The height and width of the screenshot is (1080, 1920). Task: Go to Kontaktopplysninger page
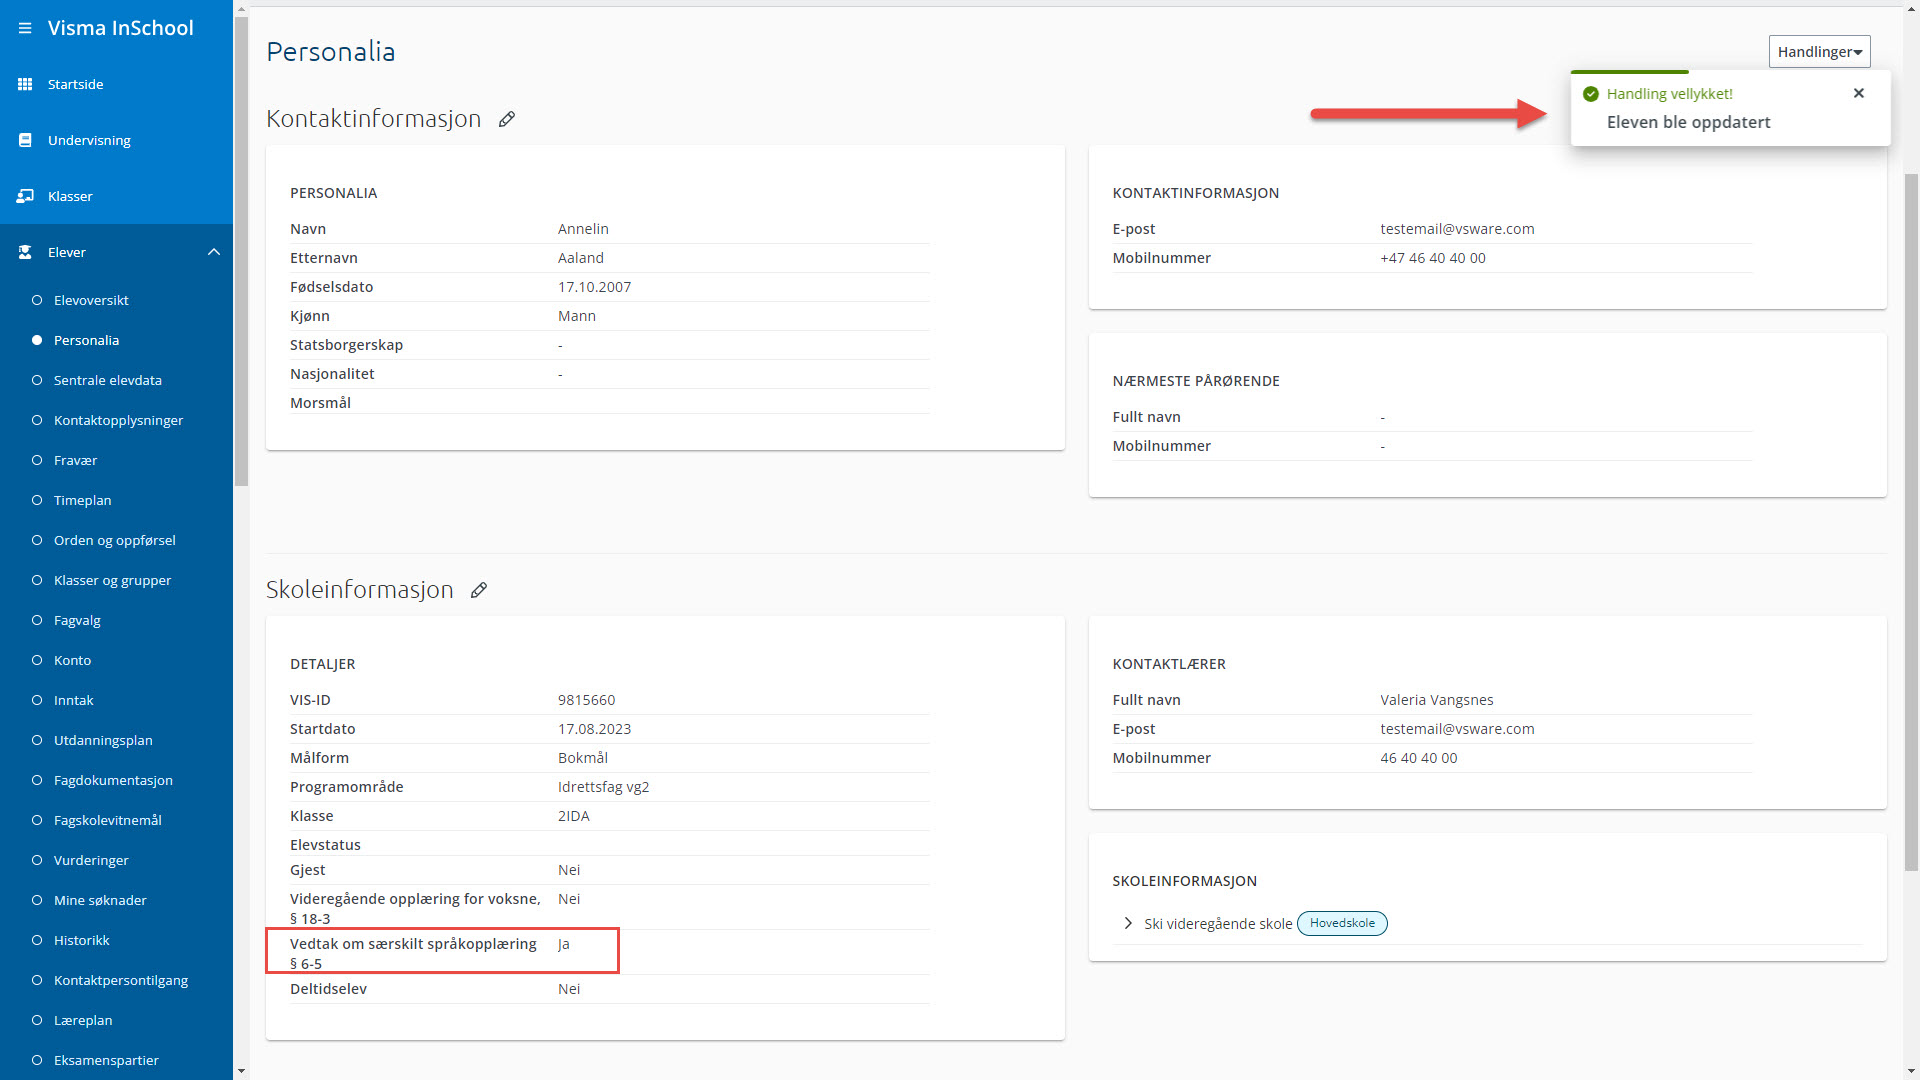click(x=118, y=420)
